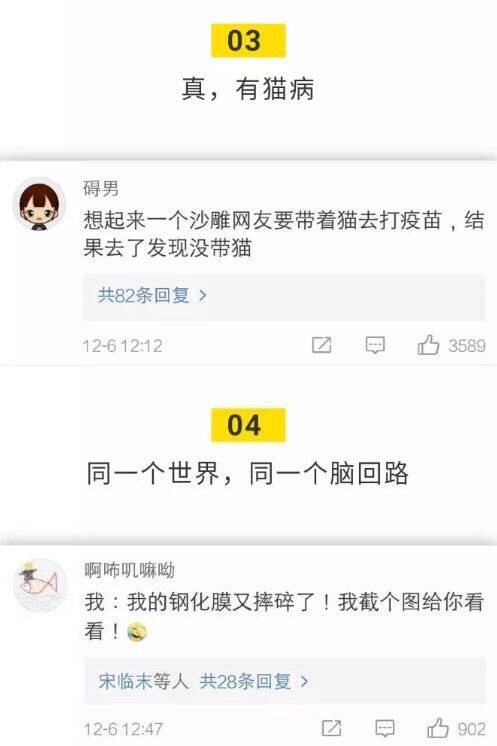Tap the 902 like count
Image resolution: width=497 pixels, height=746 pixels.
click(471, 729)
